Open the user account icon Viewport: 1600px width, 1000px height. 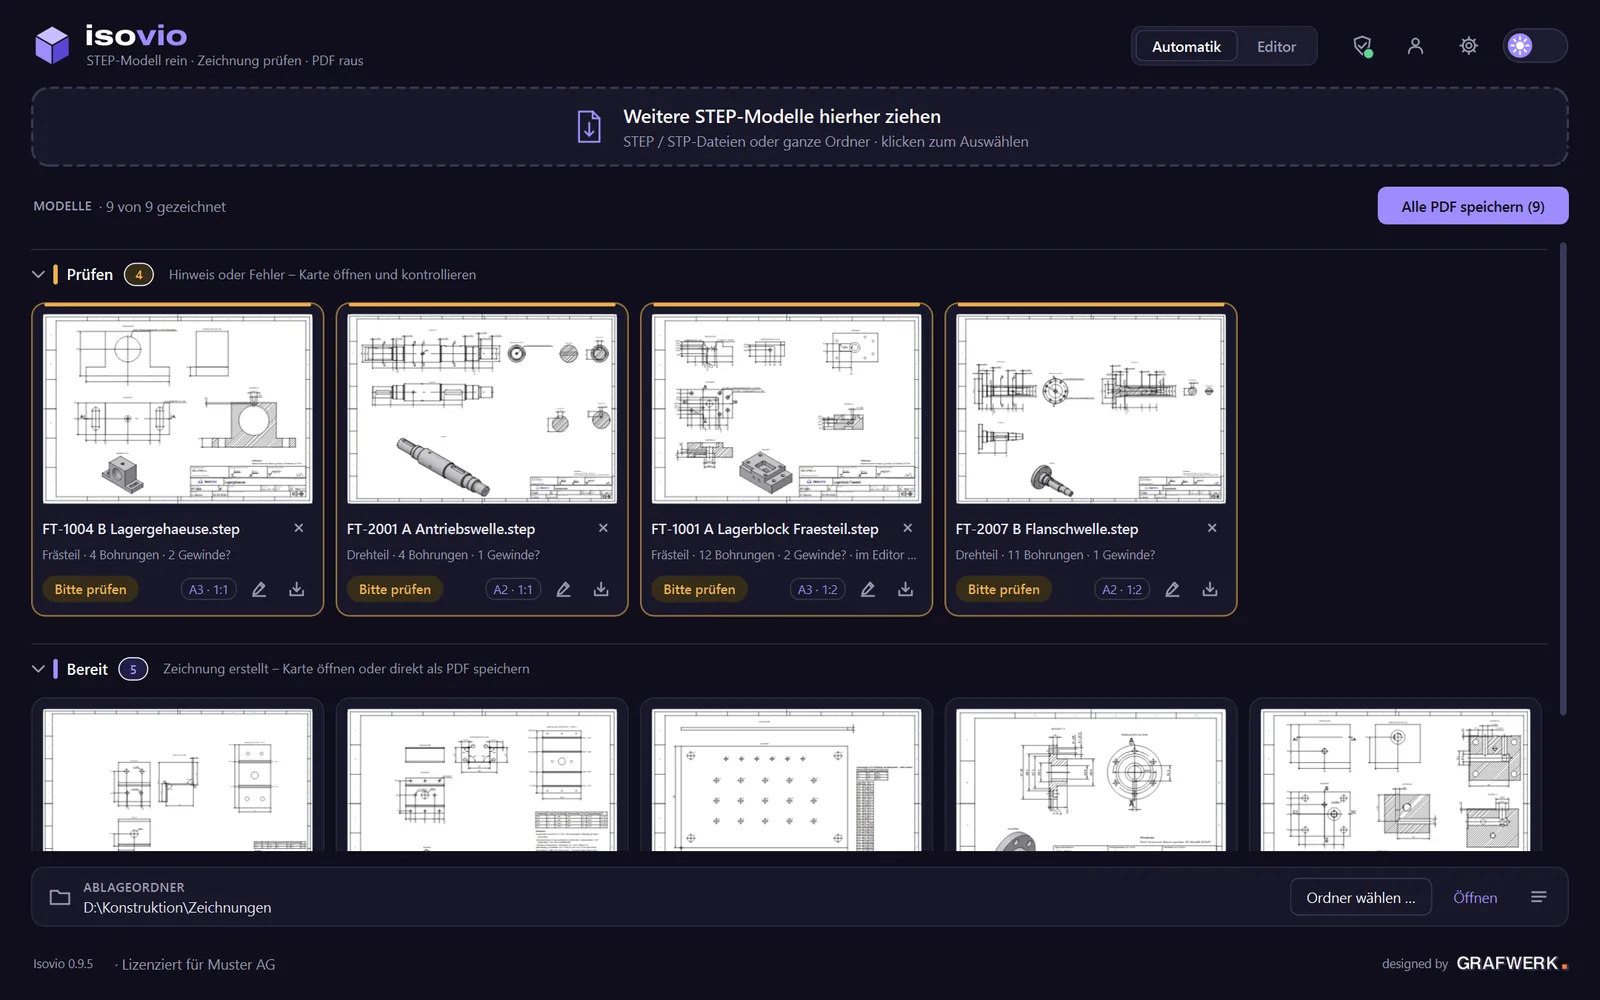1415,46
